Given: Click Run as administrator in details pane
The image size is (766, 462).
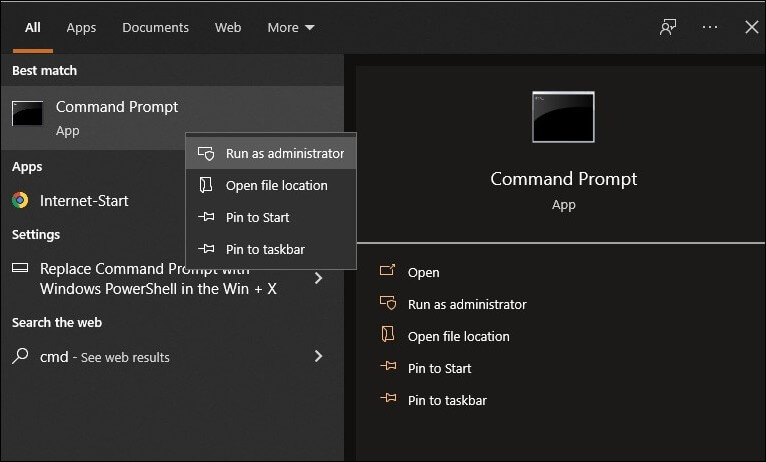Looking at the screenshot, I should [x=467, y=304].
